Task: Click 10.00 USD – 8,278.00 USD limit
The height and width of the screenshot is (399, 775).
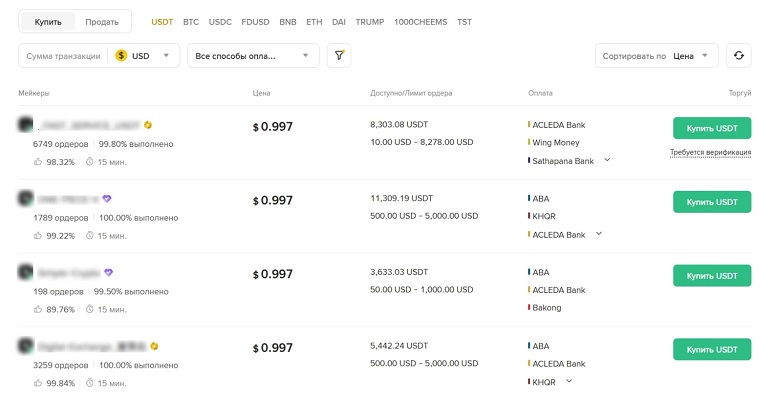Action: coord(422,142)
